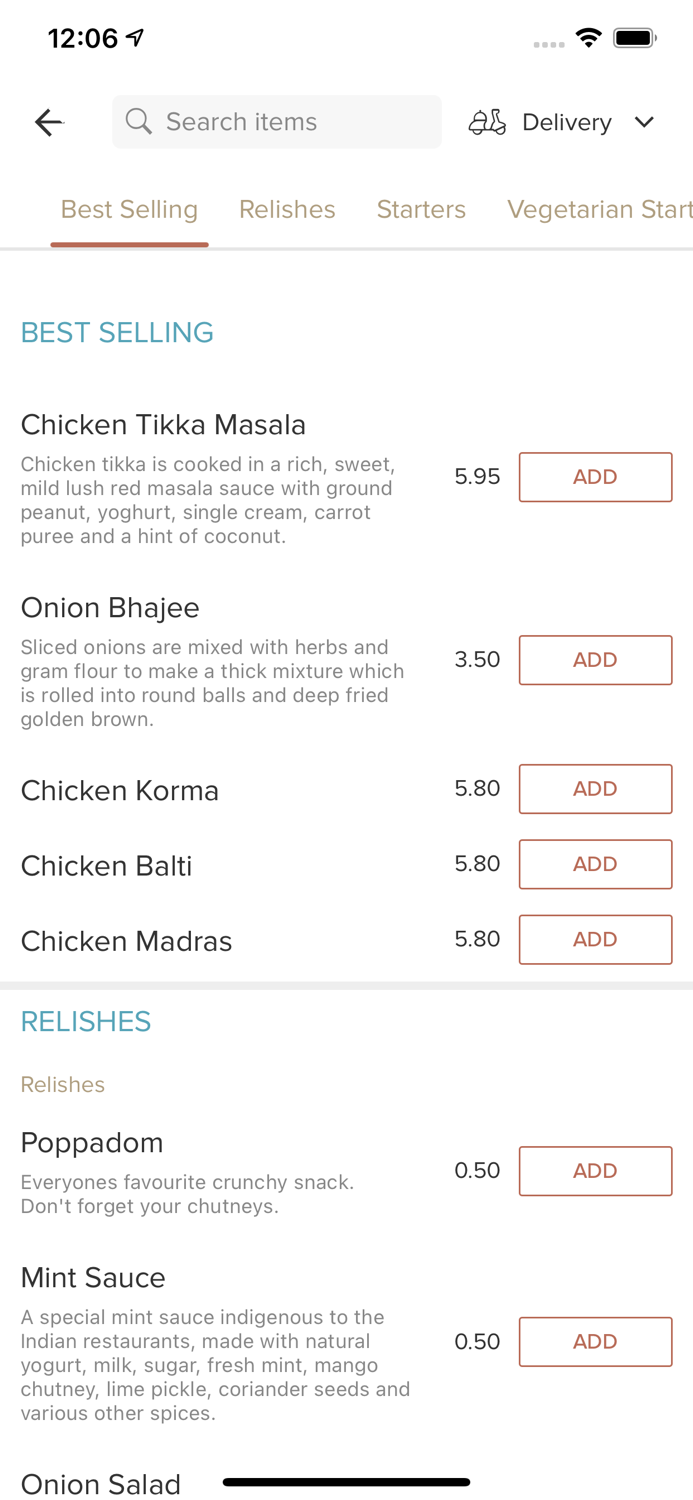
Task: Click the Search items input field
Action: (x=277, y=121)
